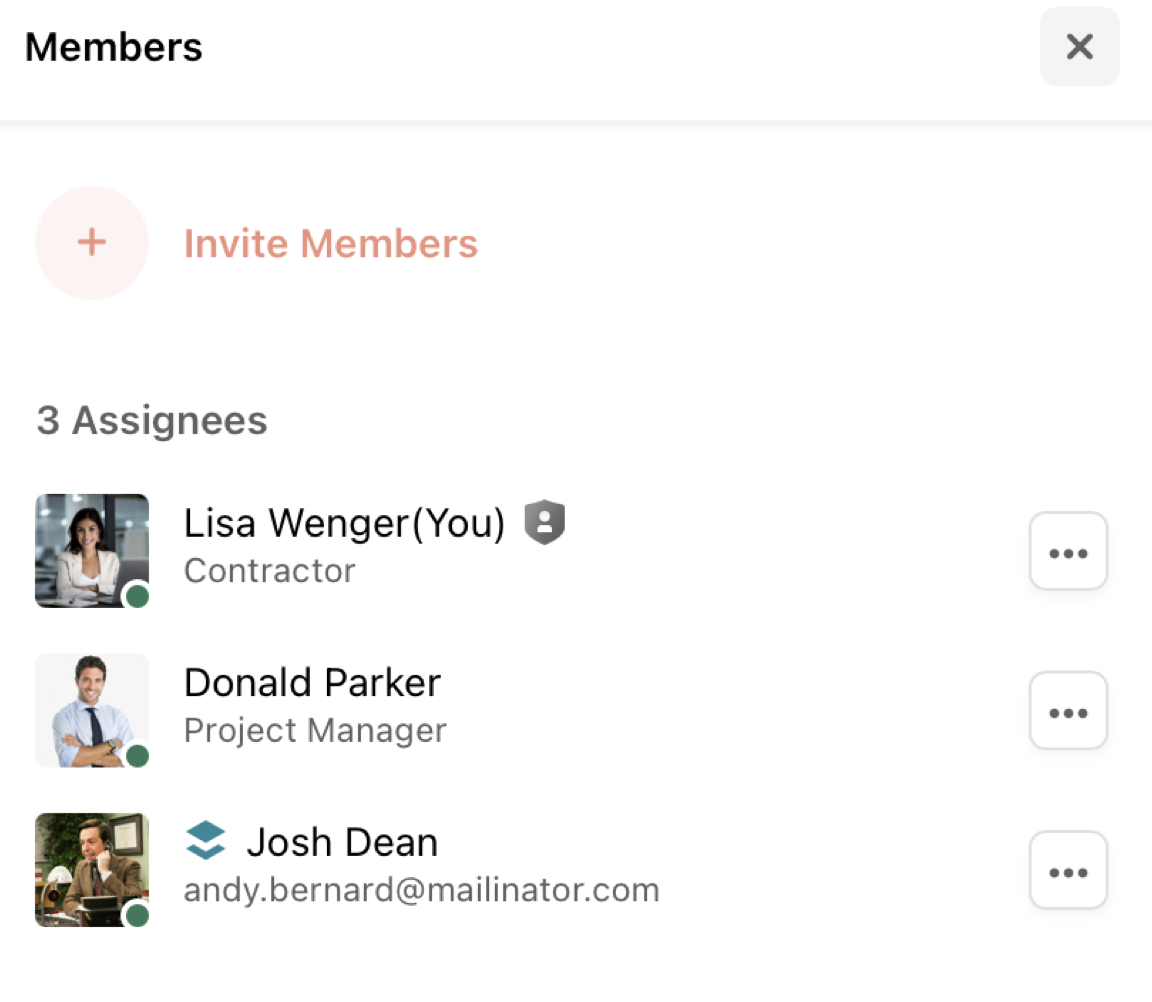Click the Donald Parker name
1152x1002 pixels.
[x=312, y=682]
